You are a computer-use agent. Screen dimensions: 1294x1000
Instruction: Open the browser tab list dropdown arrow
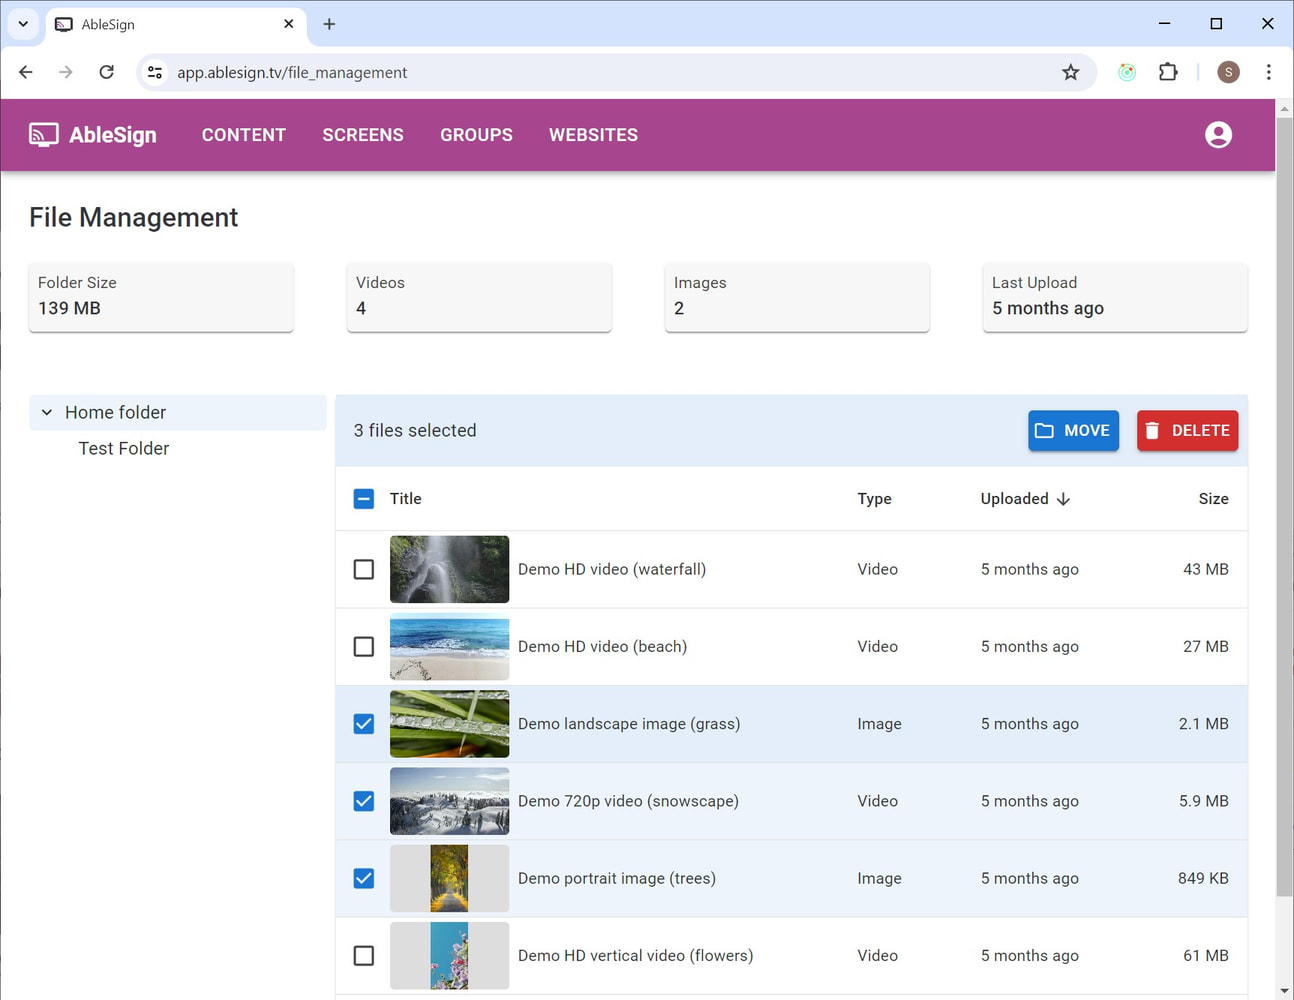pyautogui.click(x=22, y=24)
